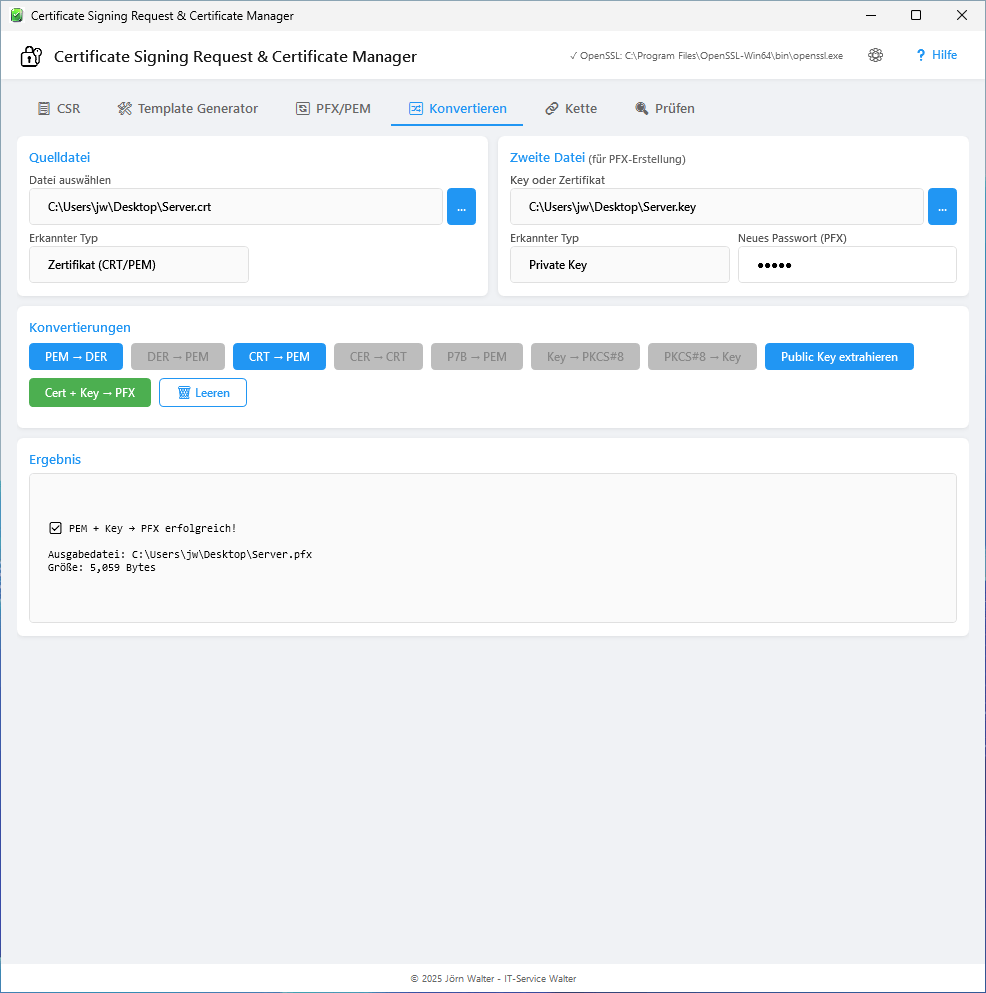Click the Public Key extrahieren button
986x993 pixels.
click(x=839, y=356)
